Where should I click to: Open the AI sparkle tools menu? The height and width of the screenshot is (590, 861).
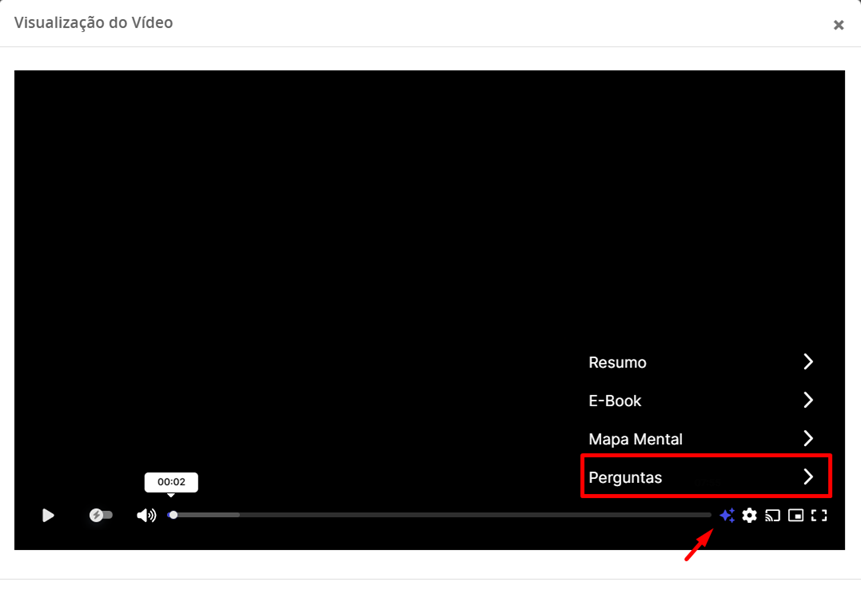tap(727, 515)
